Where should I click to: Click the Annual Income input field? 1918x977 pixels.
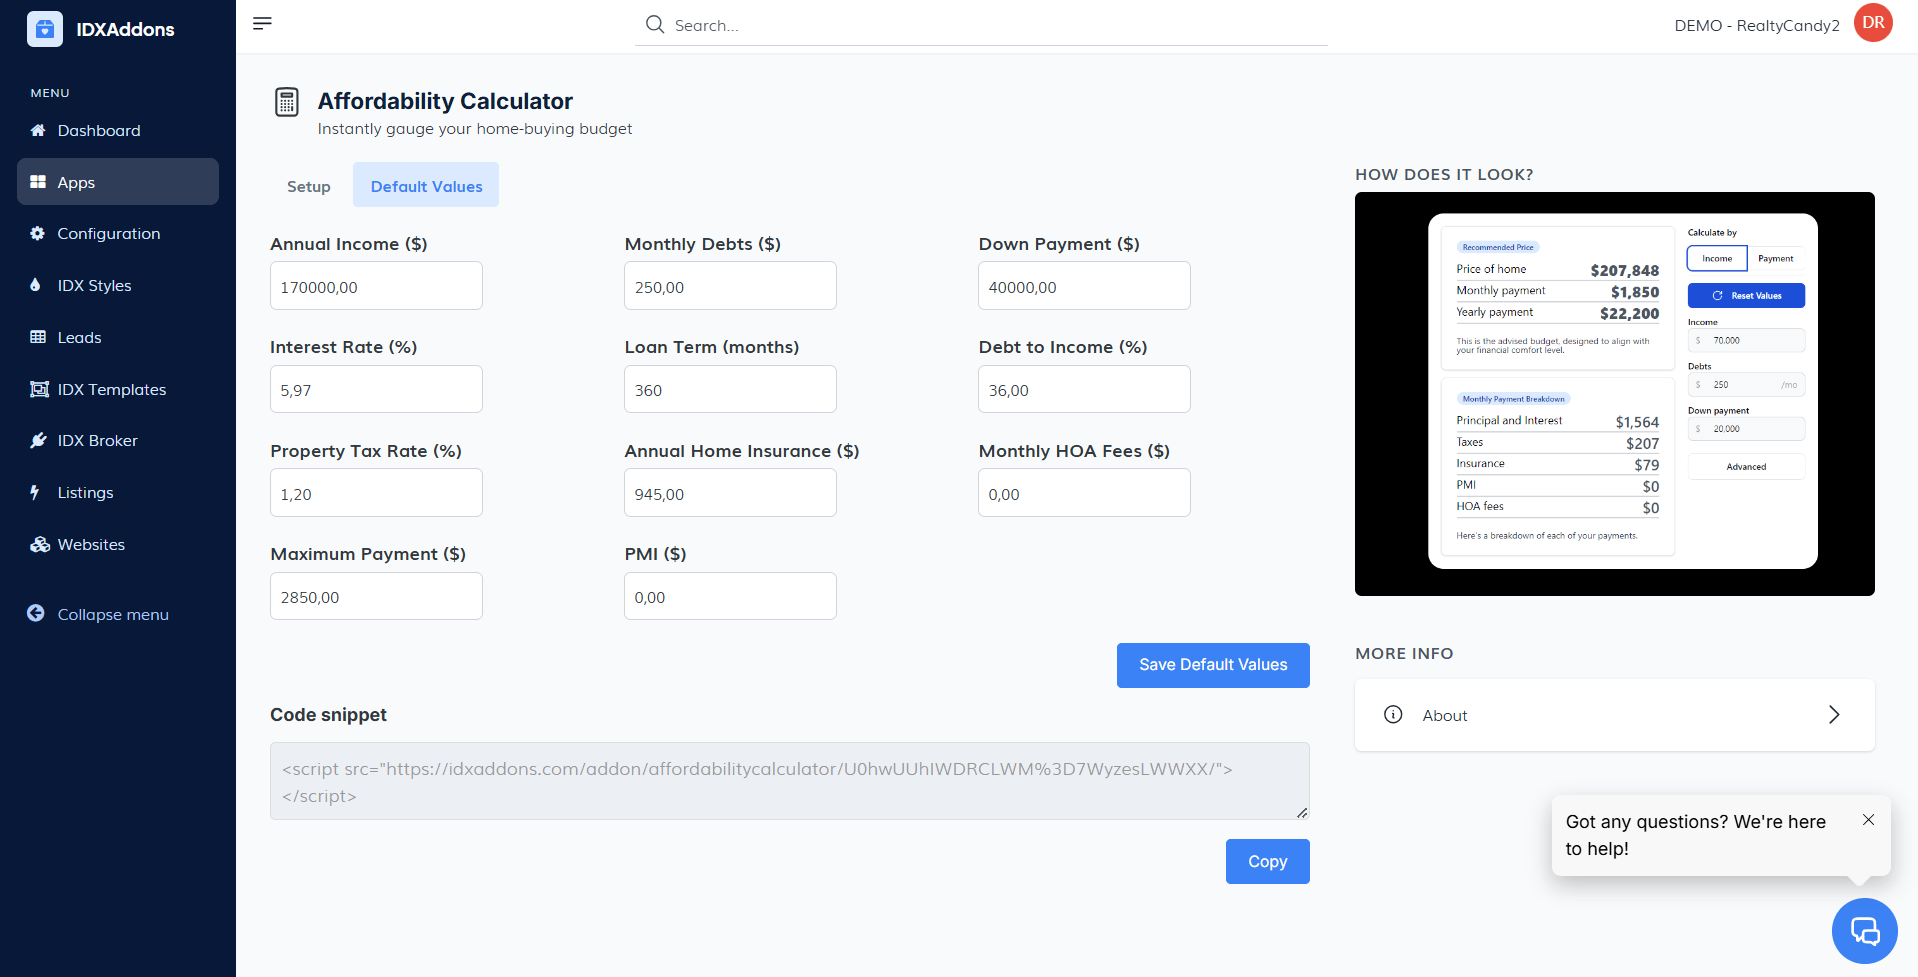coord(376,286)
